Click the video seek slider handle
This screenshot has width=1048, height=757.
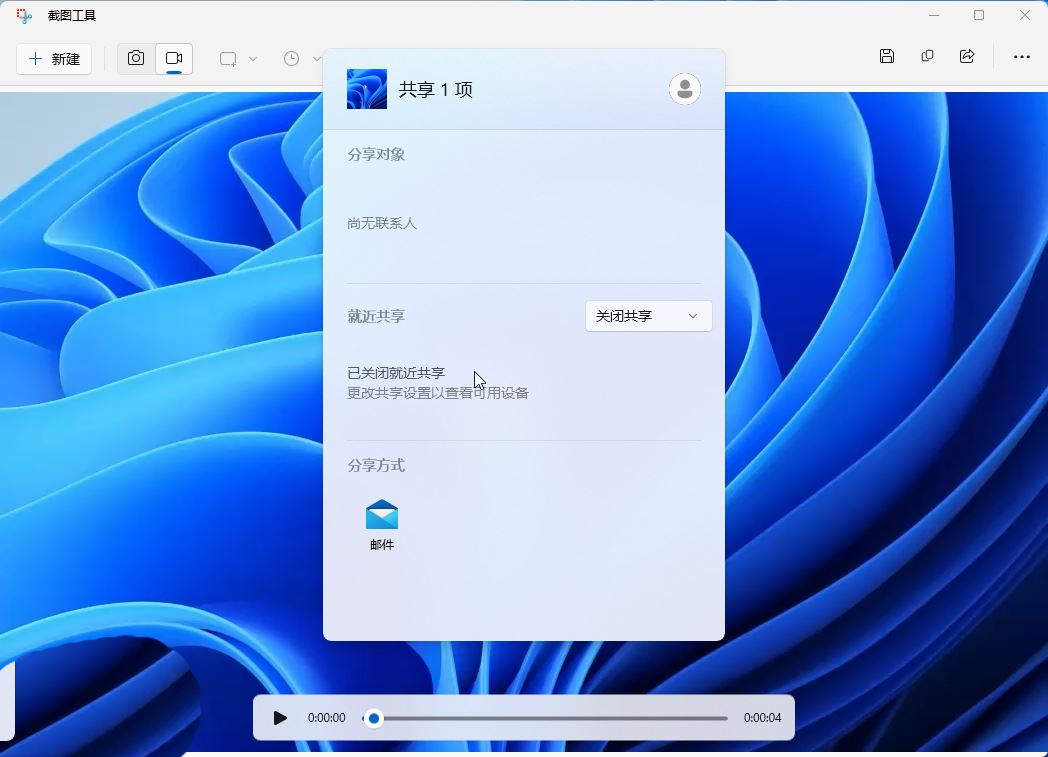(x=374, y=718)
